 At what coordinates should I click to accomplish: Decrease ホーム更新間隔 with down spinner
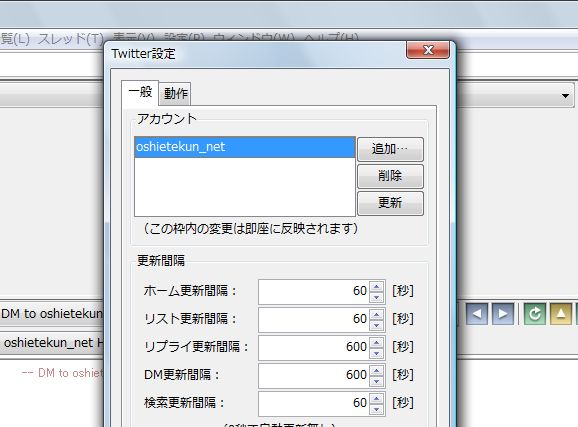click(x=376, y=297)
